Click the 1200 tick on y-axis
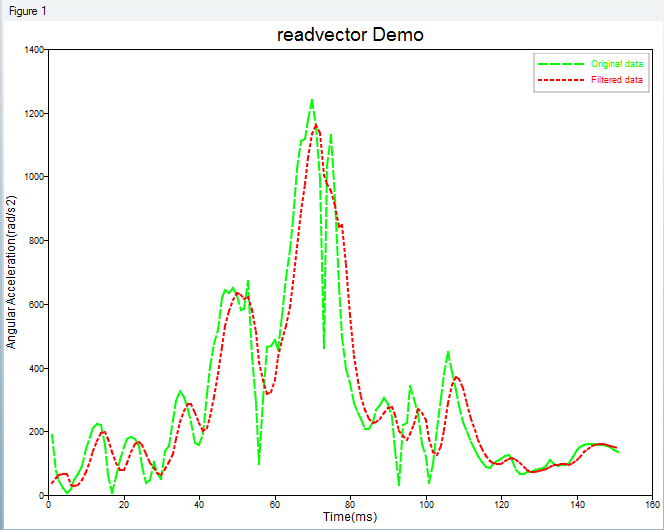The height and width of the screenshot is (530, 664). coord(34,113)
